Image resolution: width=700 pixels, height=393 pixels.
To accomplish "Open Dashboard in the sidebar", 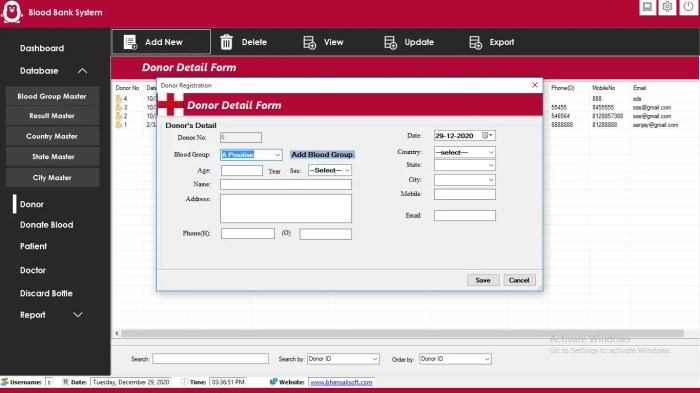I will 42,48.
